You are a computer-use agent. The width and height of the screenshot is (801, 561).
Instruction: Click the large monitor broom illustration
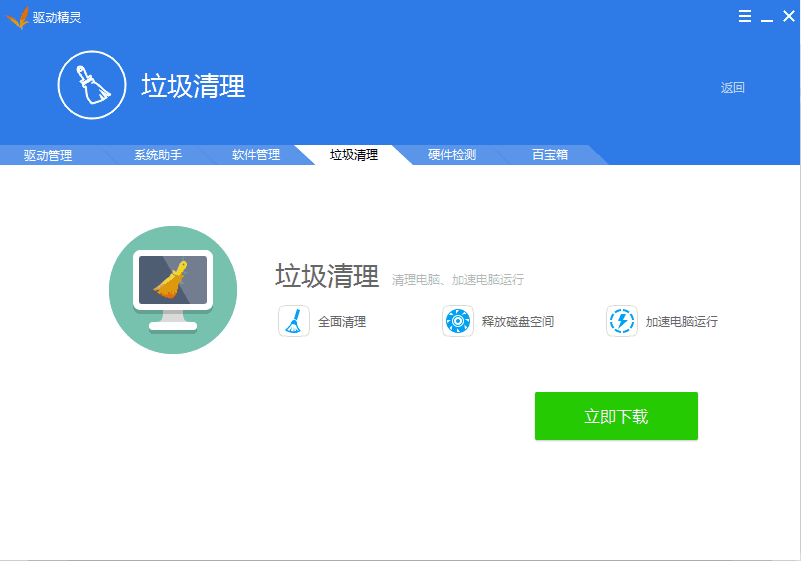click(x=173, y=290)
